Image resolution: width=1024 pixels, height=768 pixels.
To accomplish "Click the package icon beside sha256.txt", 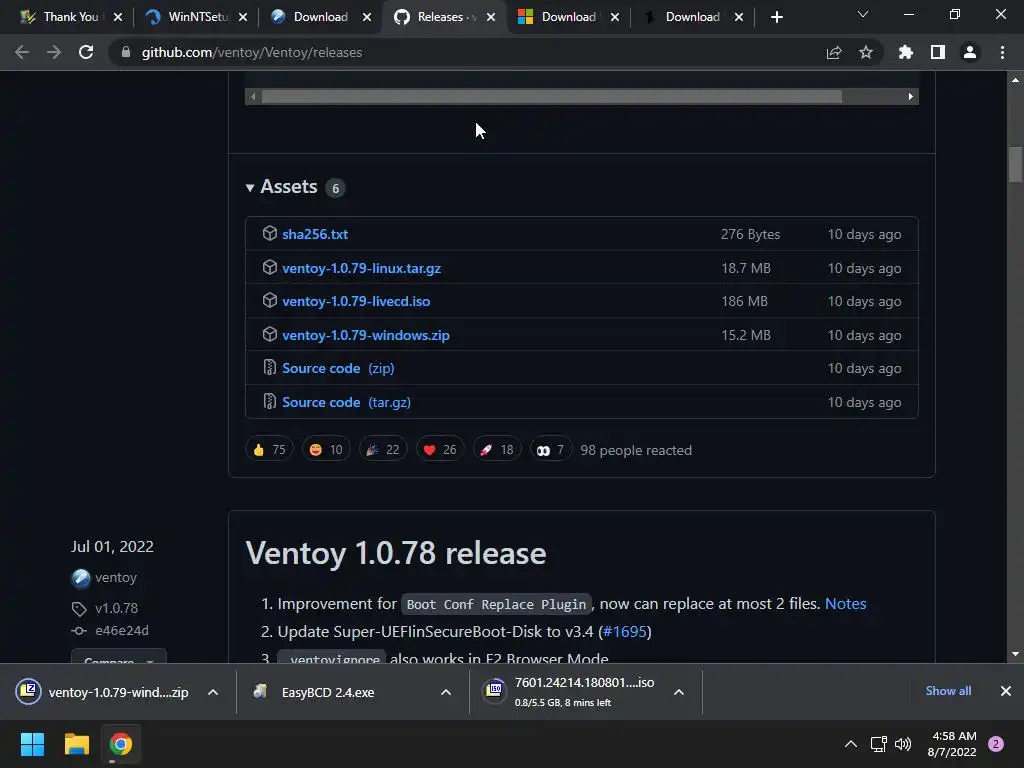I will (x=270, y=233).
